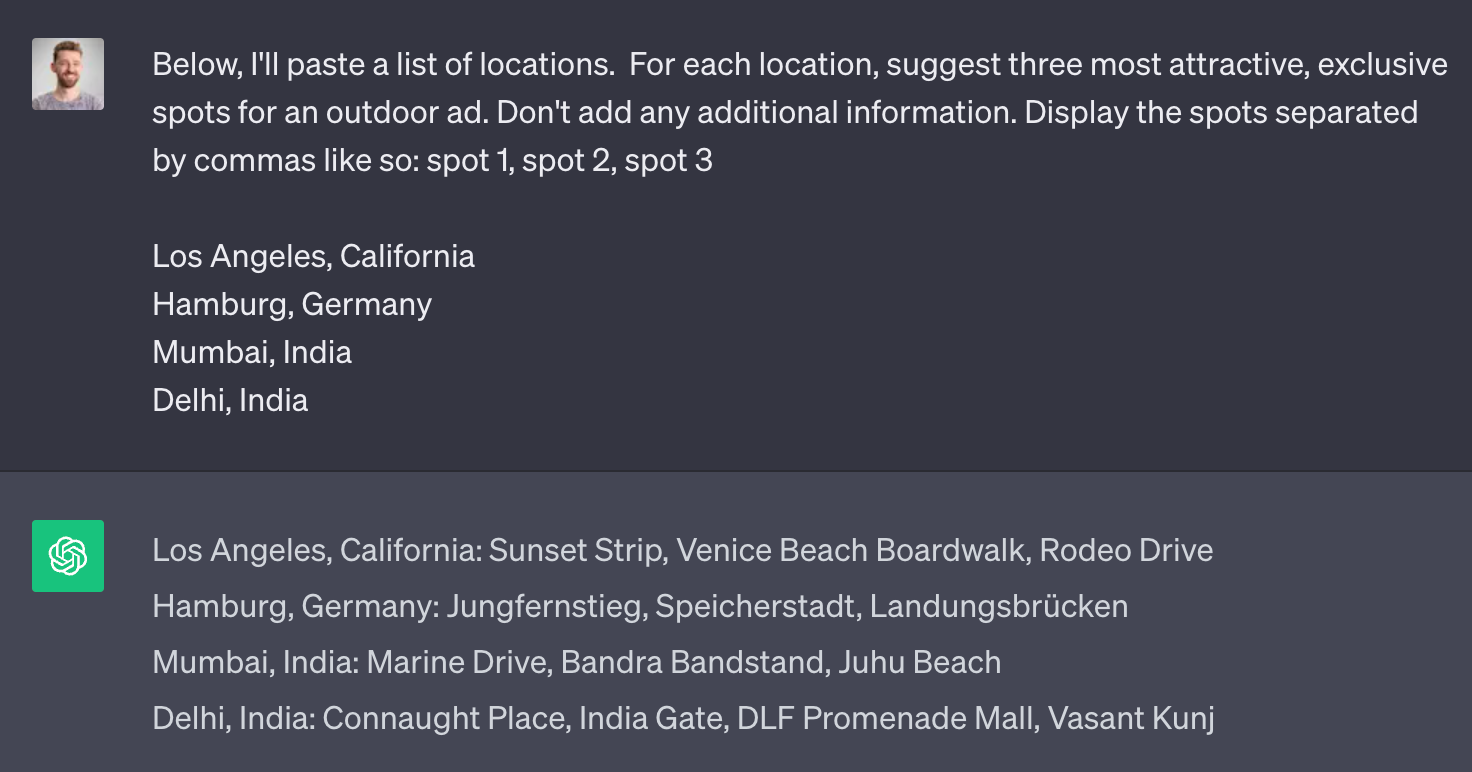The image size is (1472, 772).
Task: Click the 'spot 1, spot 2, spot 3' text
Action: [x=570, y=161]
